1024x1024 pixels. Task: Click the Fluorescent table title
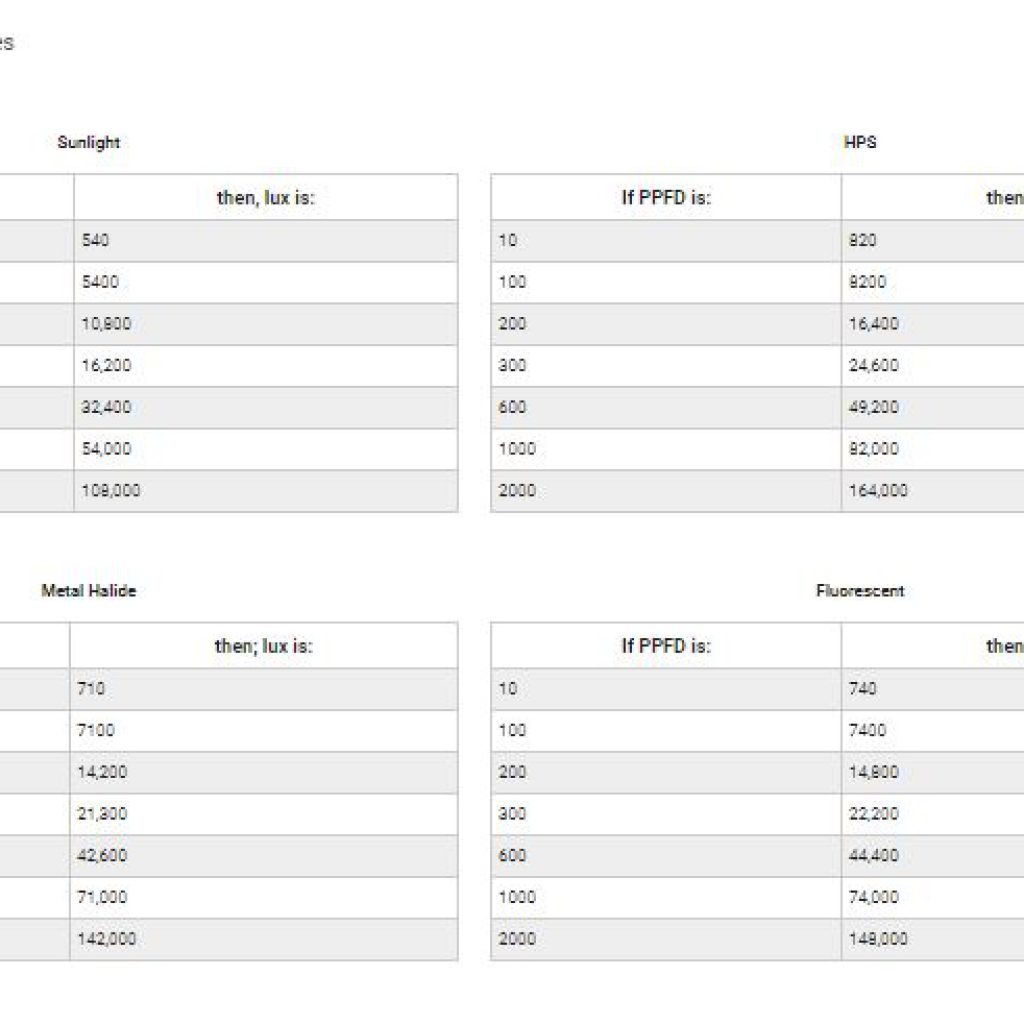point(860,591)
